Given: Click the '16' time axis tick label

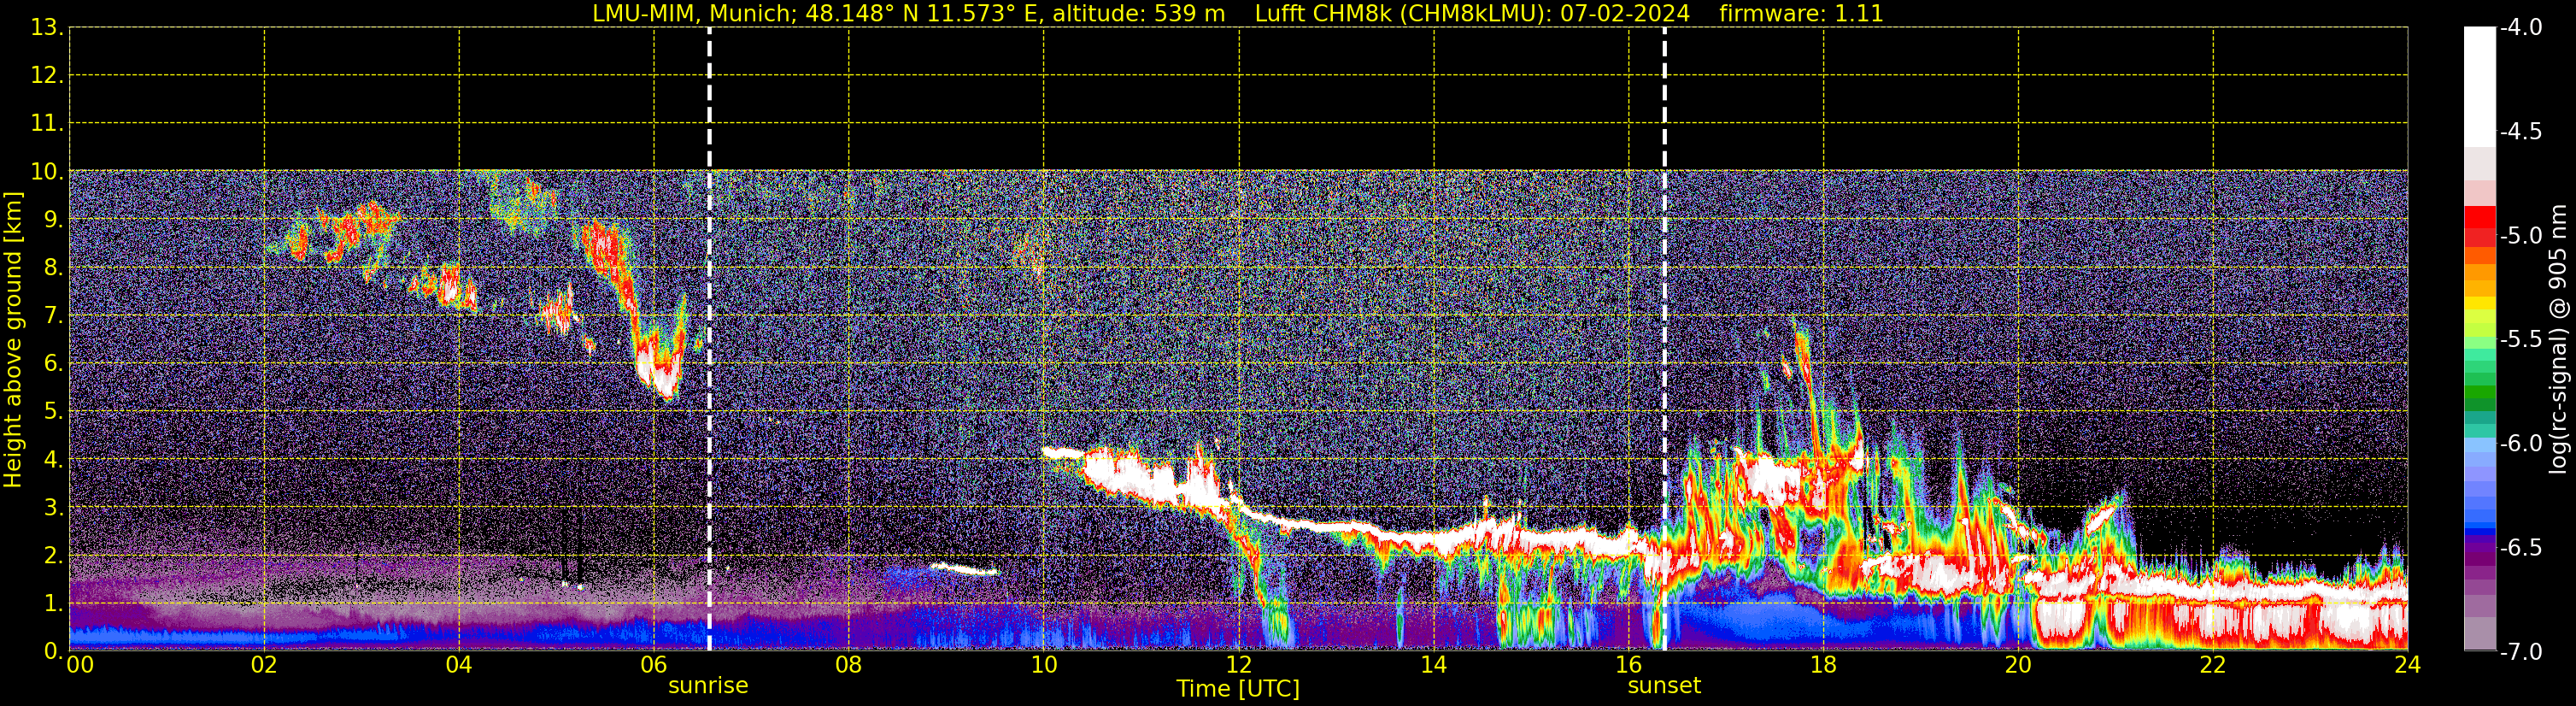Looking at the screenshot, I should [1629, 665].
